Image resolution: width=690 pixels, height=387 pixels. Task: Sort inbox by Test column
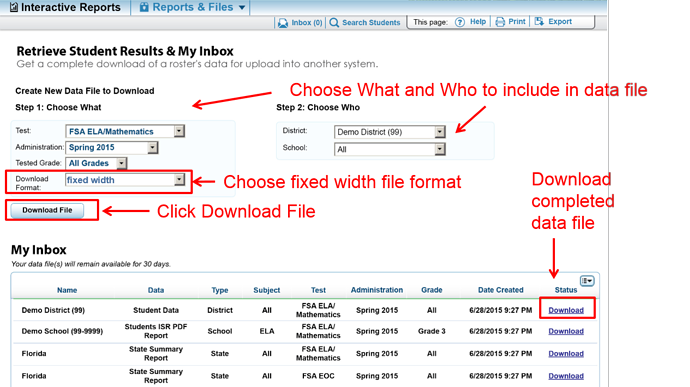[x=318, y=290]
